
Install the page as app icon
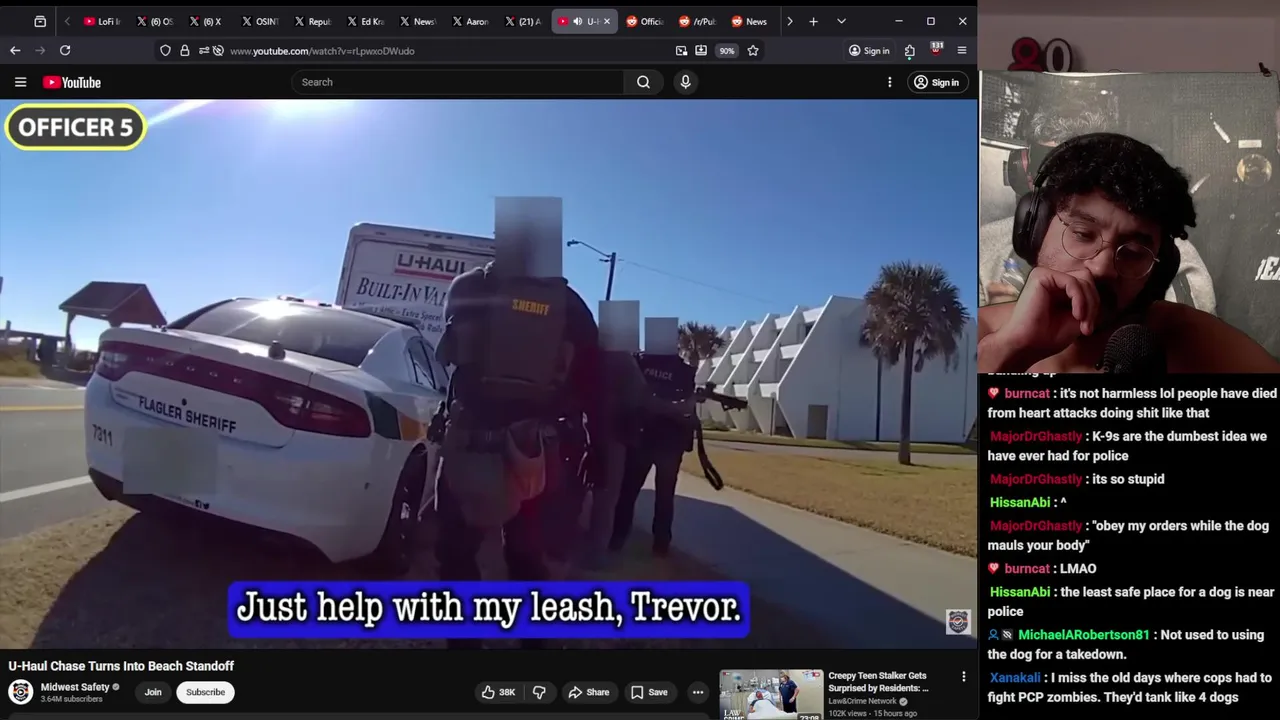(x=701, y=51)
